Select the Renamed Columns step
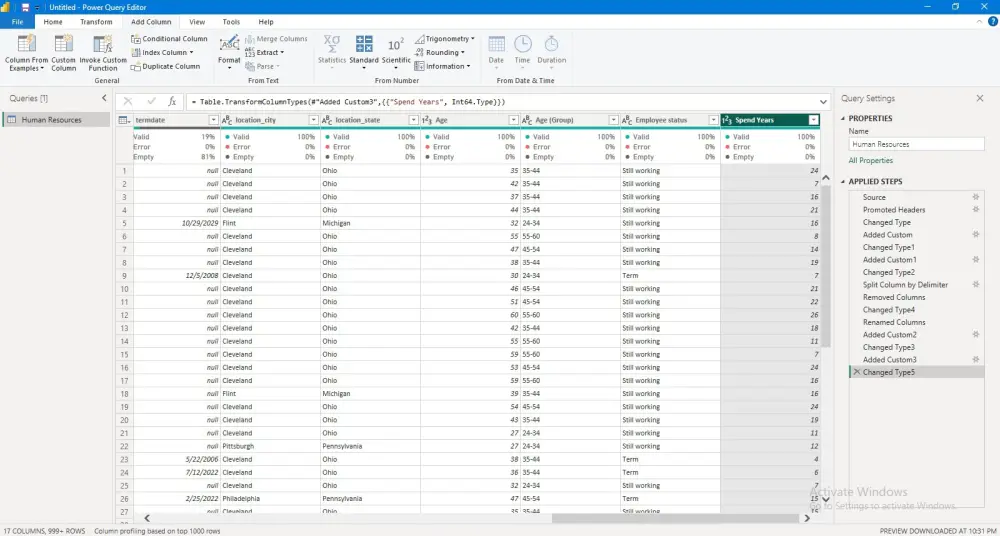The image size is (1000, 536). [893, 322]
